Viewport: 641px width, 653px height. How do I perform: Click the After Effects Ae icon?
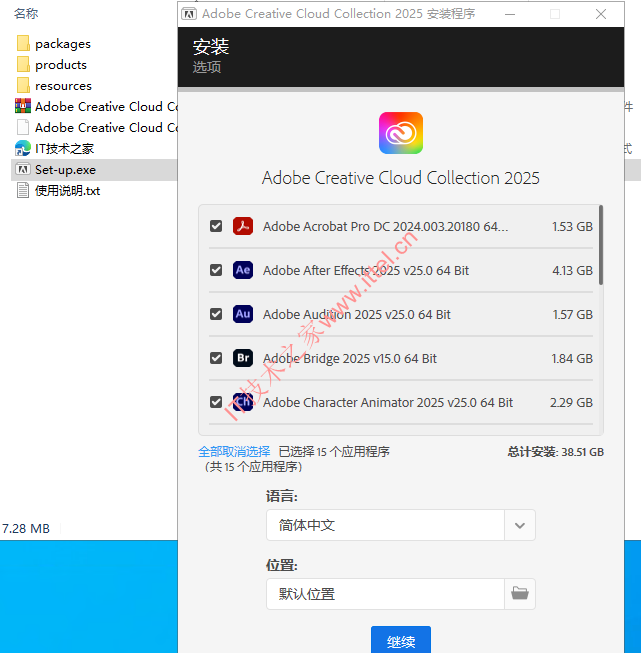tap(243, 270)
